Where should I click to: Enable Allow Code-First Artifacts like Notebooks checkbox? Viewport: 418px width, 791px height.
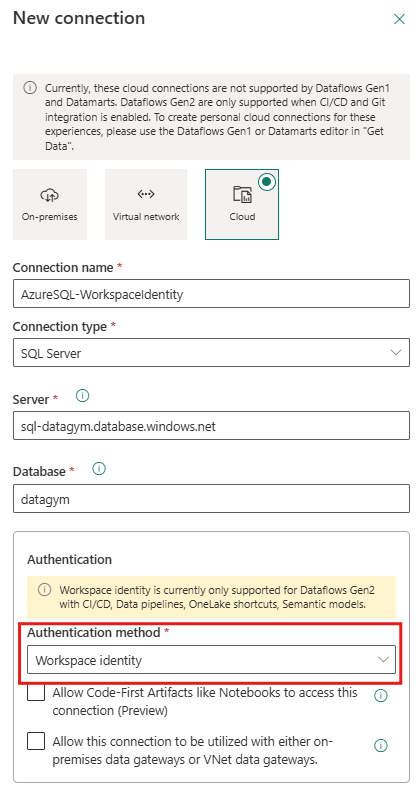coord(36,693)
